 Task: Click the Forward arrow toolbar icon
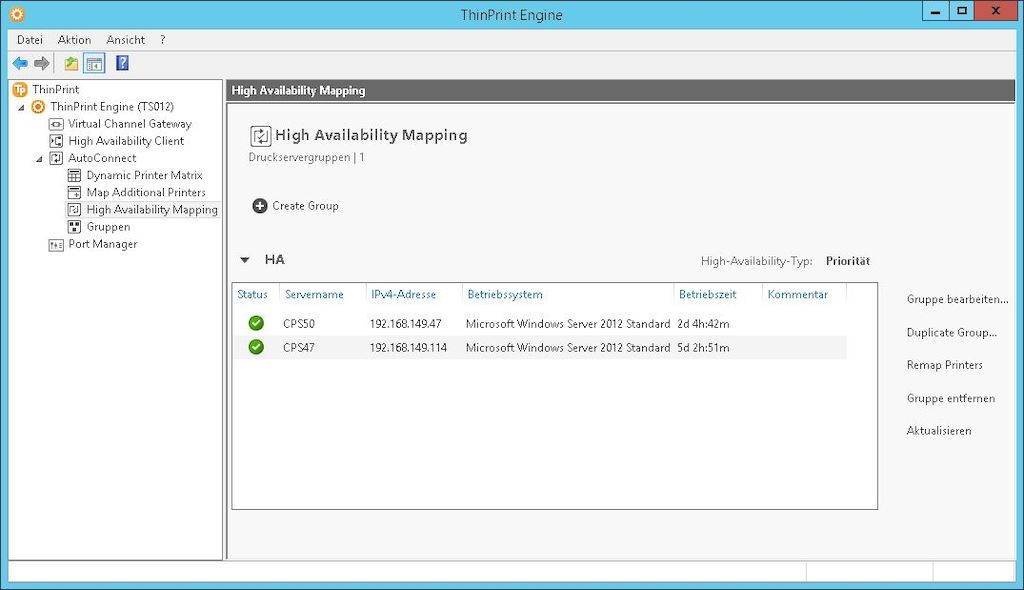pyautogui.click(x=42, y=63)
